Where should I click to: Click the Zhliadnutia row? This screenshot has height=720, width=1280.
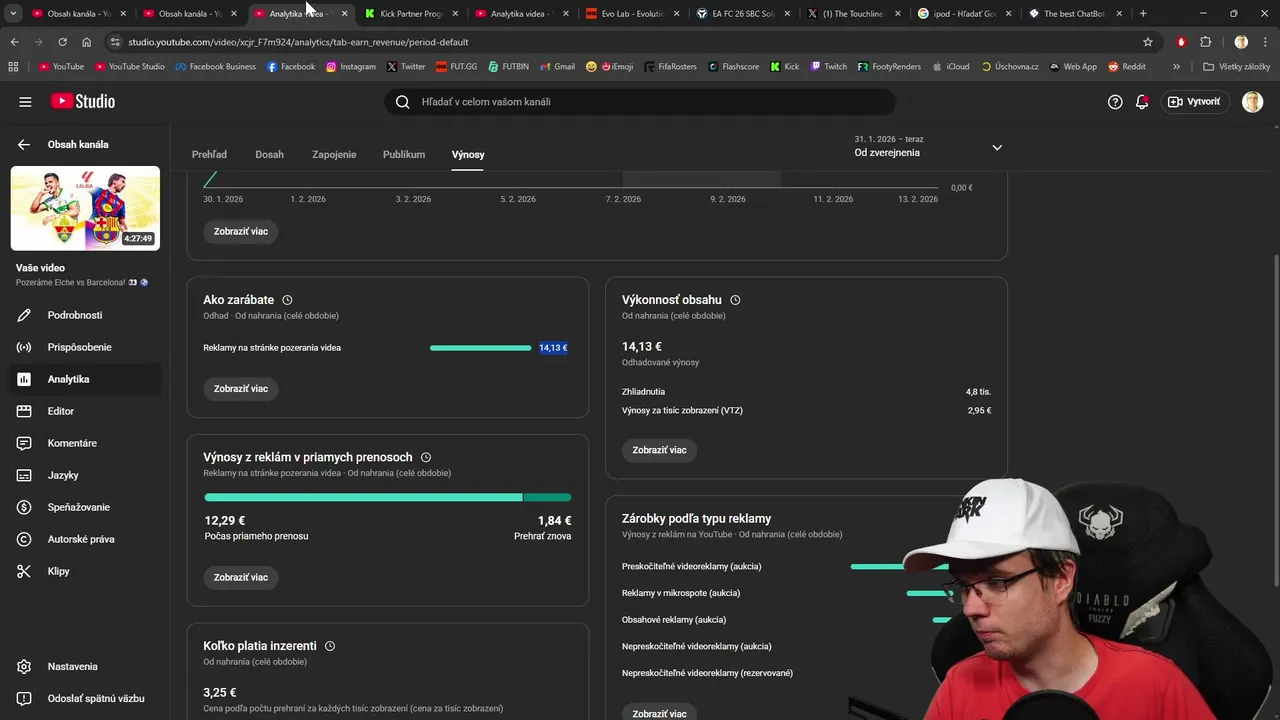pyautogui.click(x=806, y=392)
